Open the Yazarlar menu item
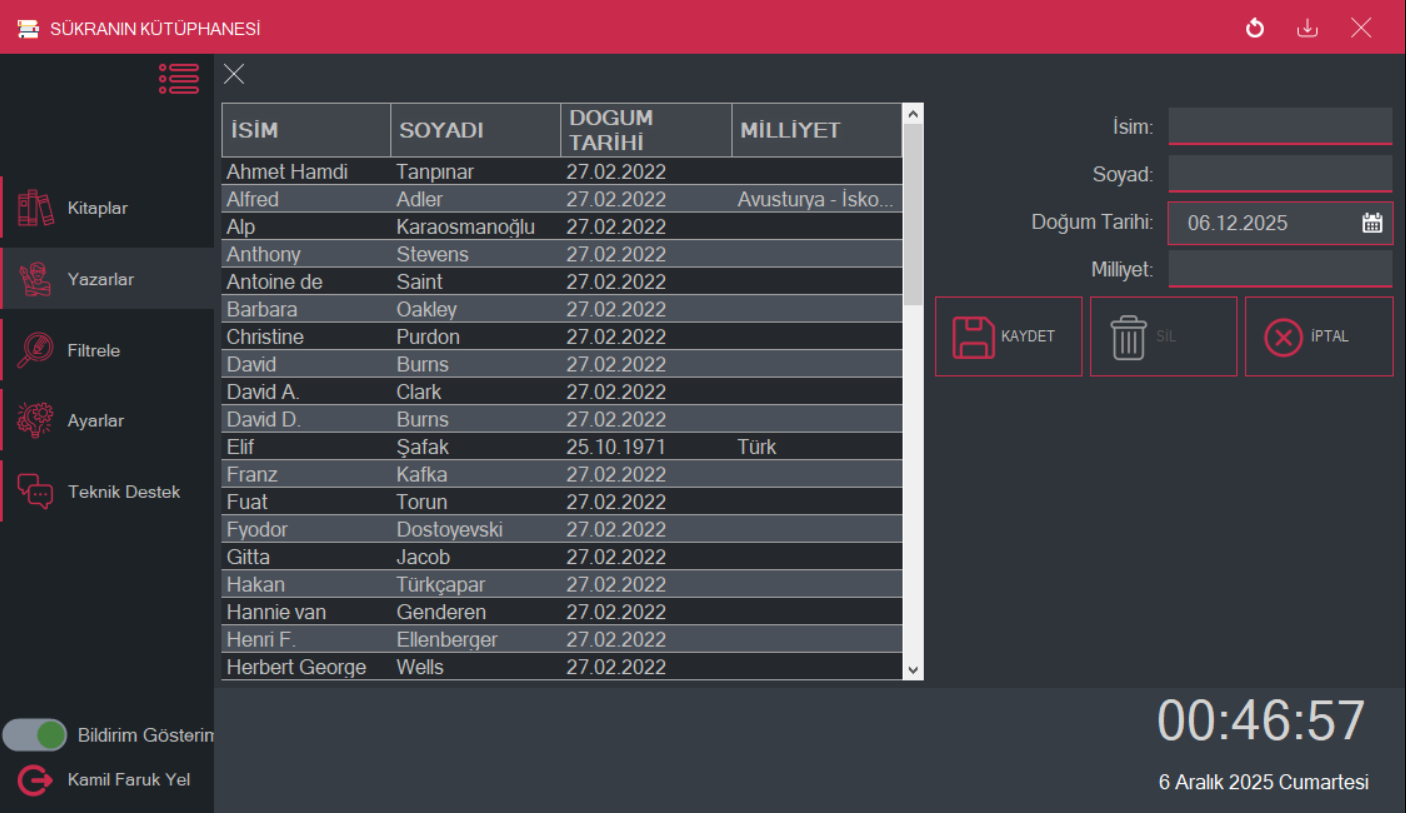 coord(100,279)
